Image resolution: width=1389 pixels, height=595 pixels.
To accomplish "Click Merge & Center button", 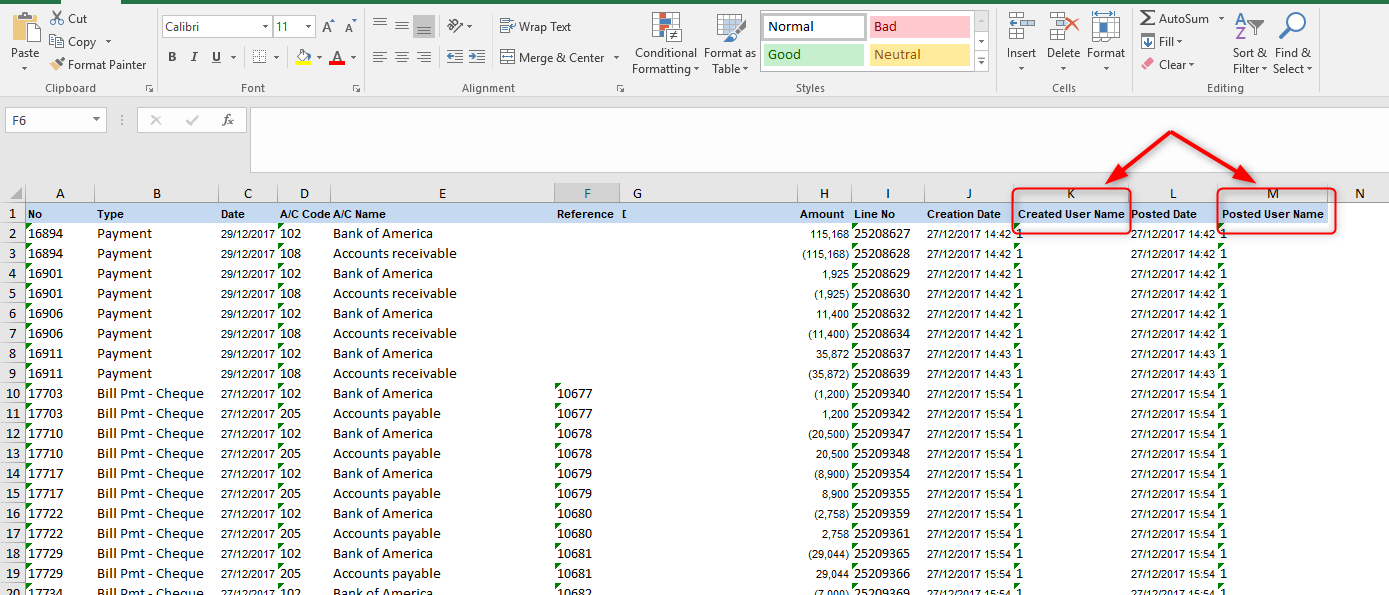I will point(560,58).
